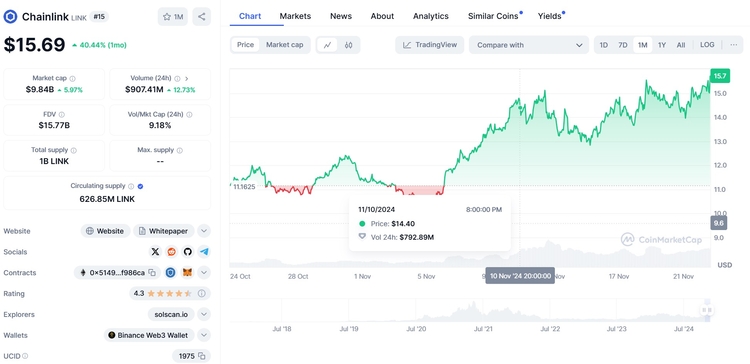Open the GitHub social icon

(188, 252)
